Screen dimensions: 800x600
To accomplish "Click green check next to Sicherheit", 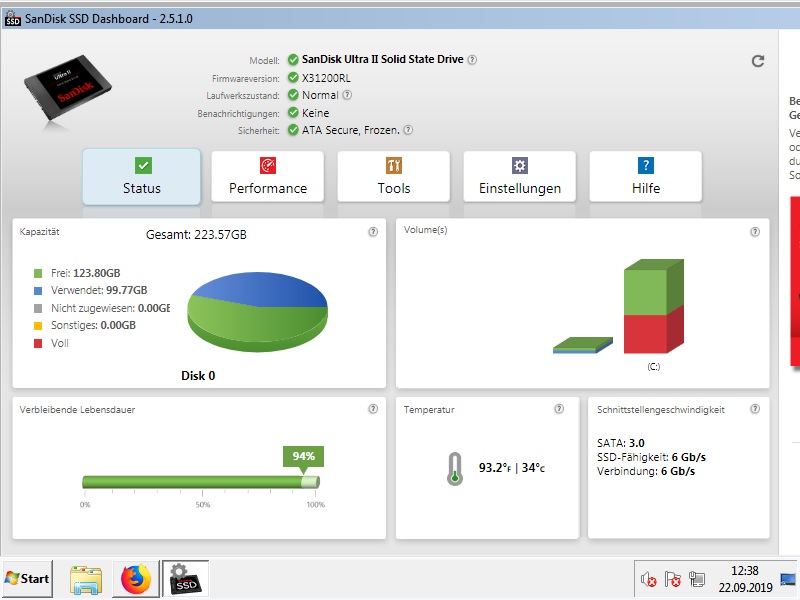I will (x=293, y=130).
